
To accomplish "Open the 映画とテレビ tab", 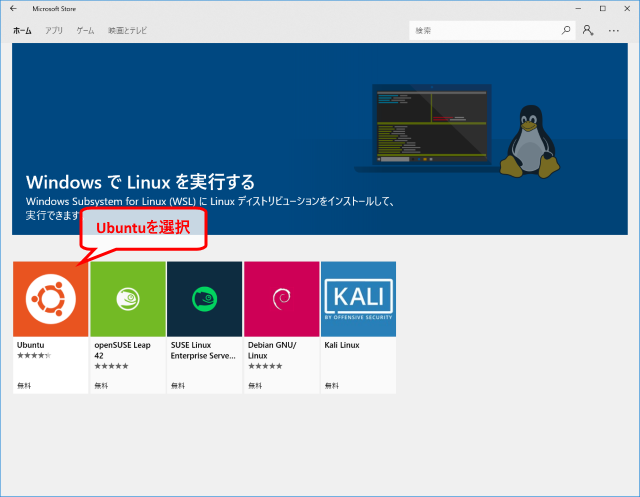I will [127, 31].
